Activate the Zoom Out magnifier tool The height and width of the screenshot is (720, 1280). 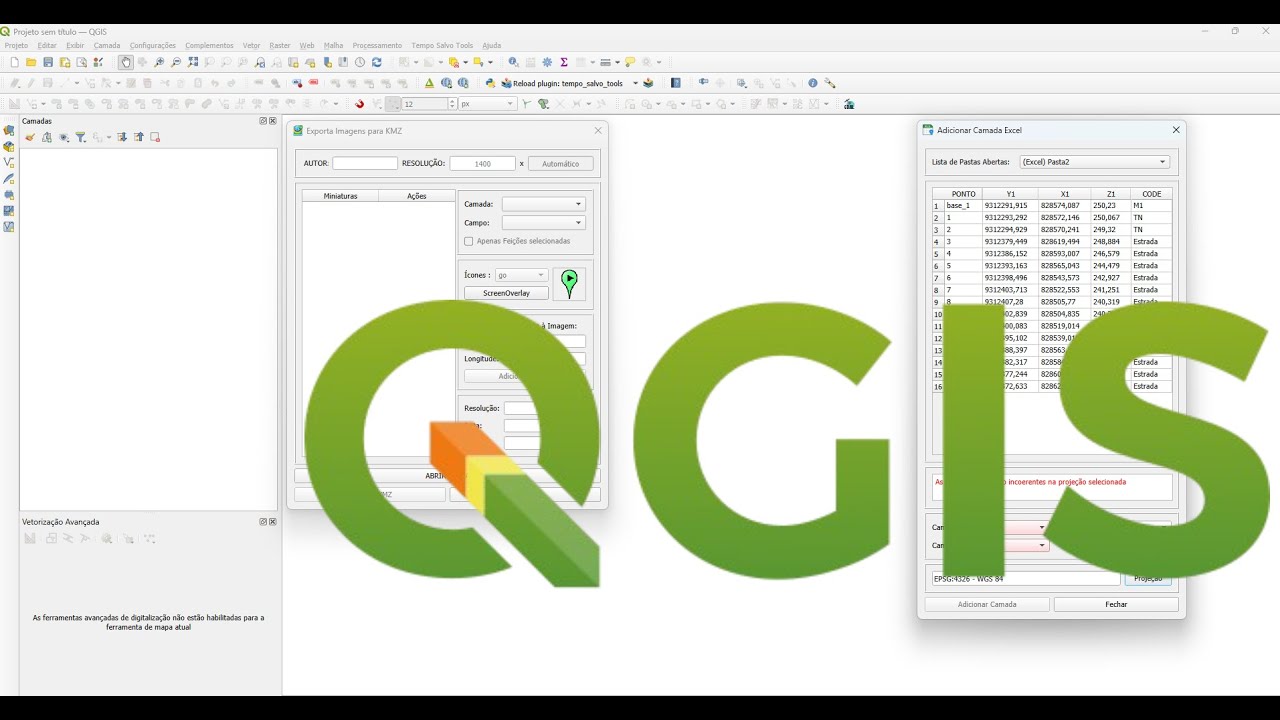tap(176, 62)
